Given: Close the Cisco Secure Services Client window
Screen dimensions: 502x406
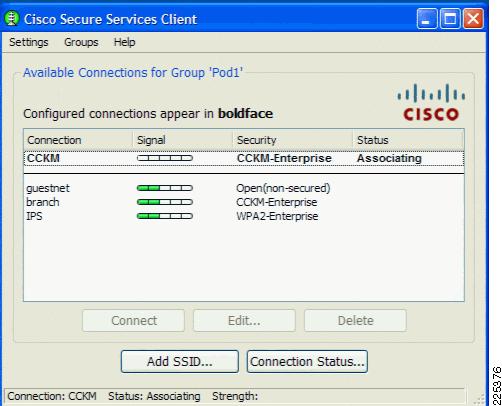Looking at the screenshot, I should (x=473, y=19).
